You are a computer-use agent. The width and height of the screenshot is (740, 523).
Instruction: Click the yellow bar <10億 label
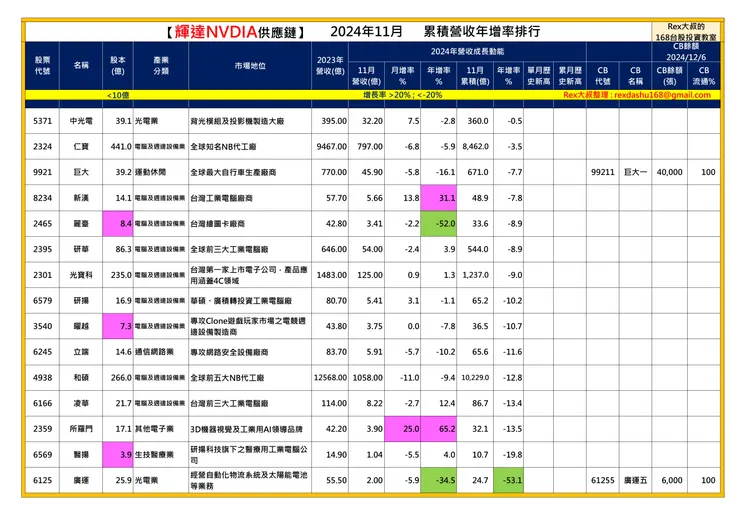click(118, 95)
